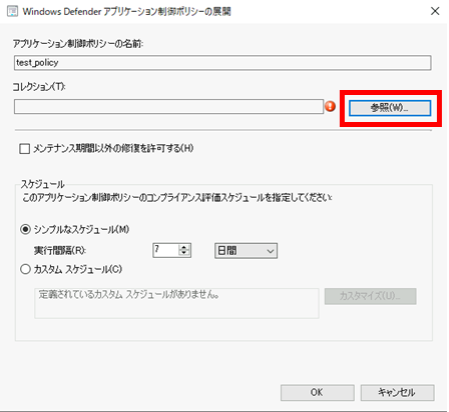The width and height of the screenshot is (449, 412).
Task: Click the policy name field containing test_policy
Action: tap(222, 63)
